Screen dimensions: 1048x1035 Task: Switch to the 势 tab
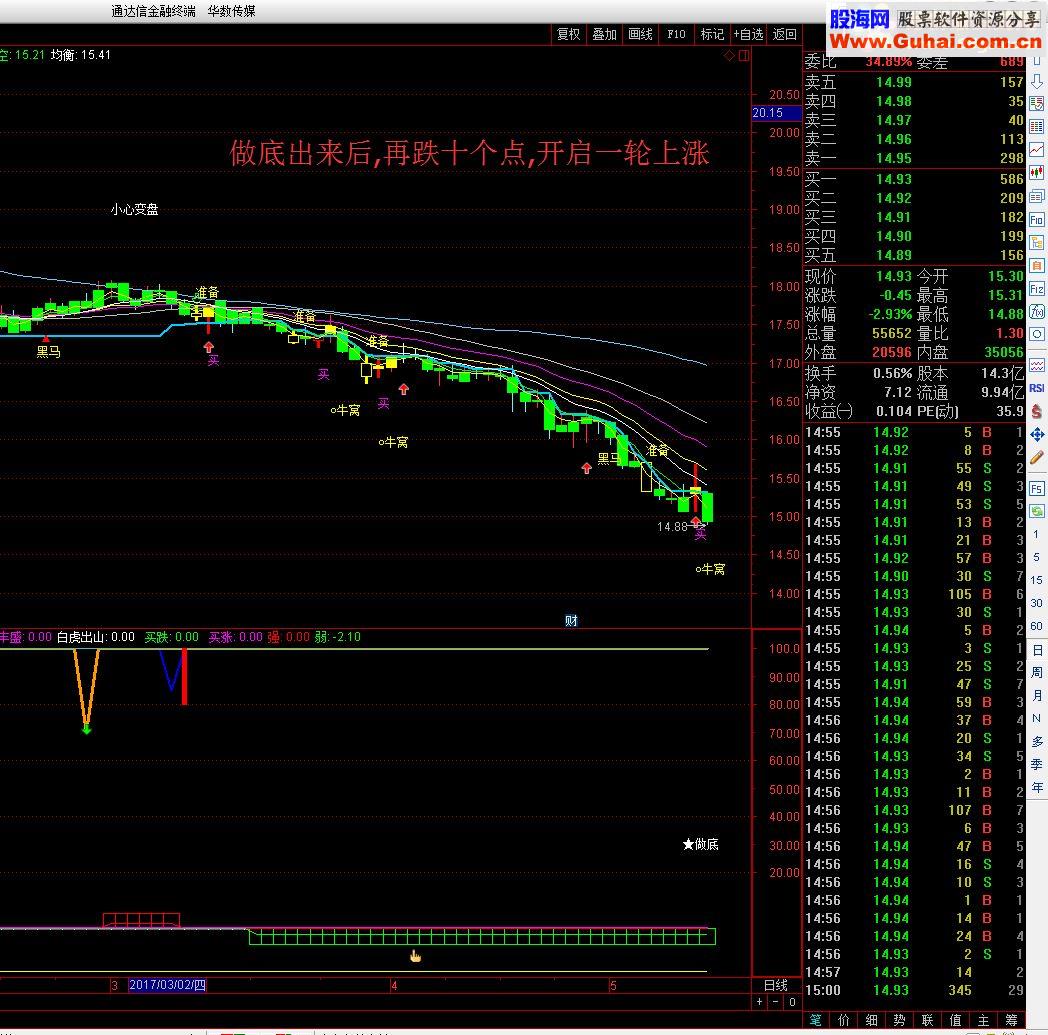(900, 1020)
